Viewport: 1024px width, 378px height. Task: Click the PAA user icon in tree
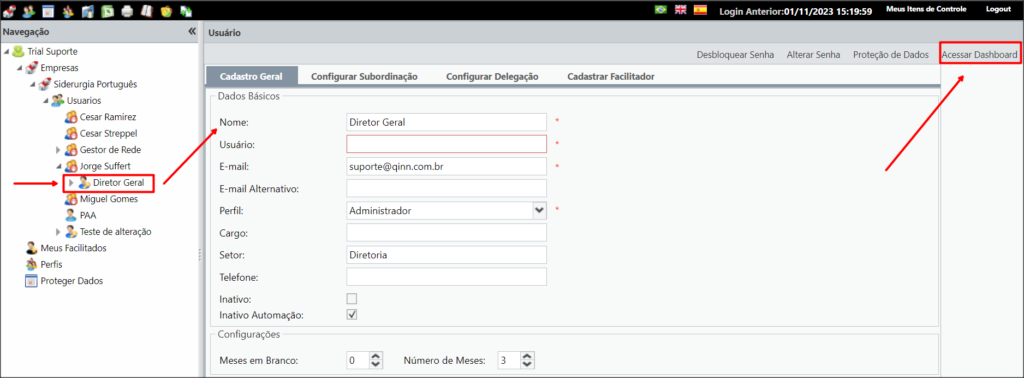pos(71,215)
